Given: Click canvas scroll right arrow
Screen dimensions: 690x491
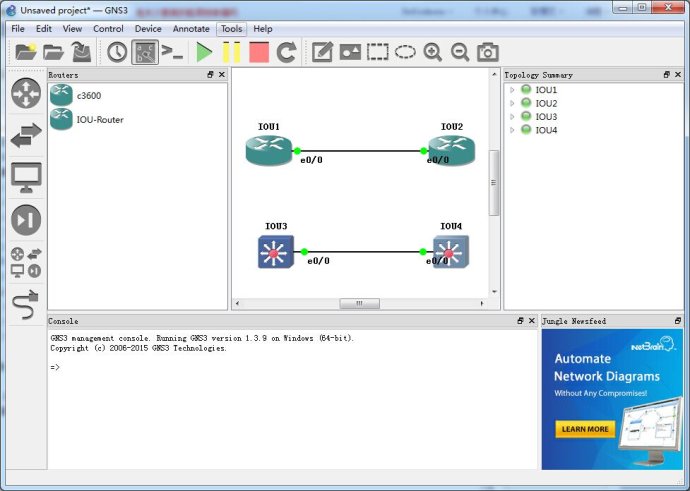Looking at the screenshot, I should tap(482, 303).
